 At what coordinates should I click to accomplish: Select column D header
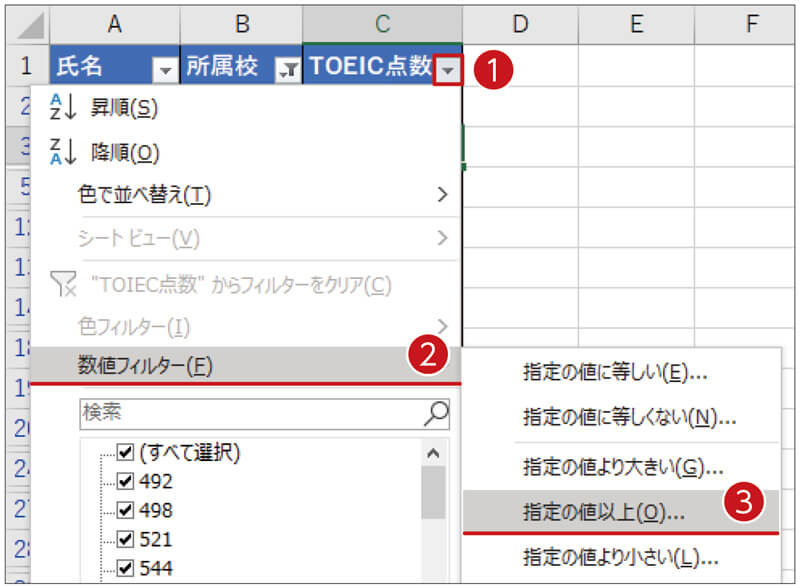click(520, 24)
